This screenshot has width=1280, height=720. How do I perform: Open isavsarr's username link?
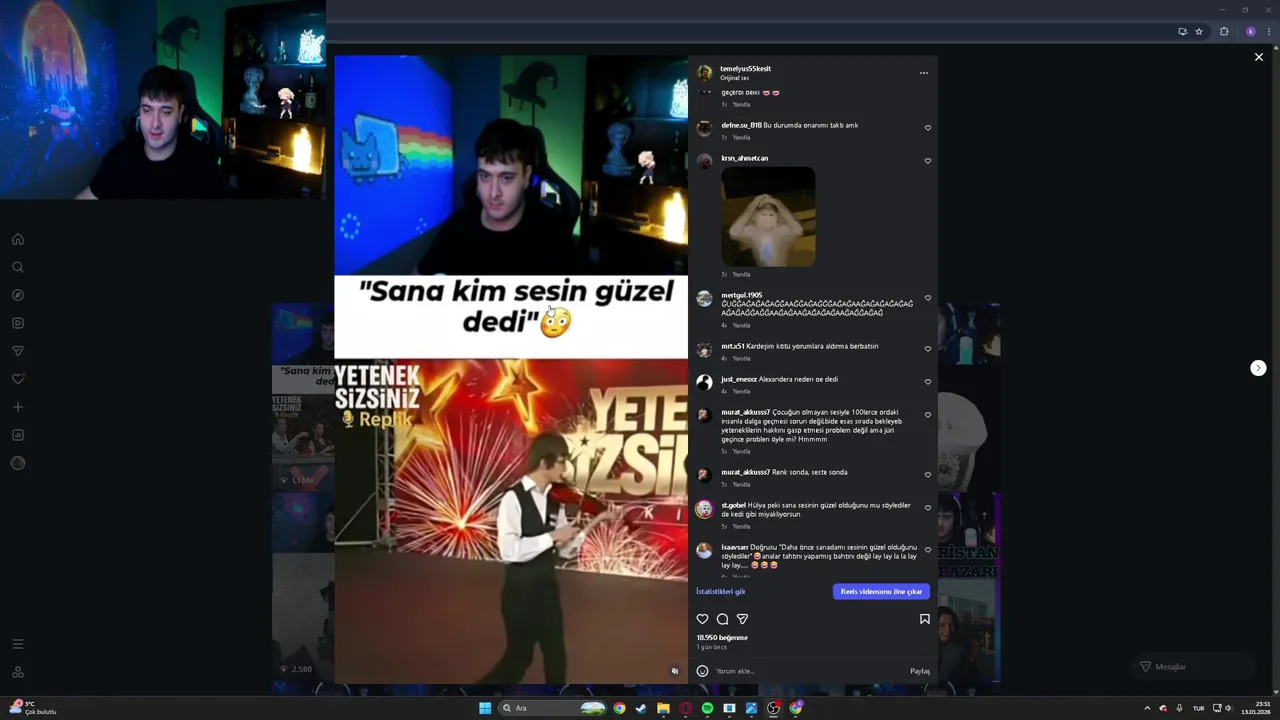coord(735,547)
